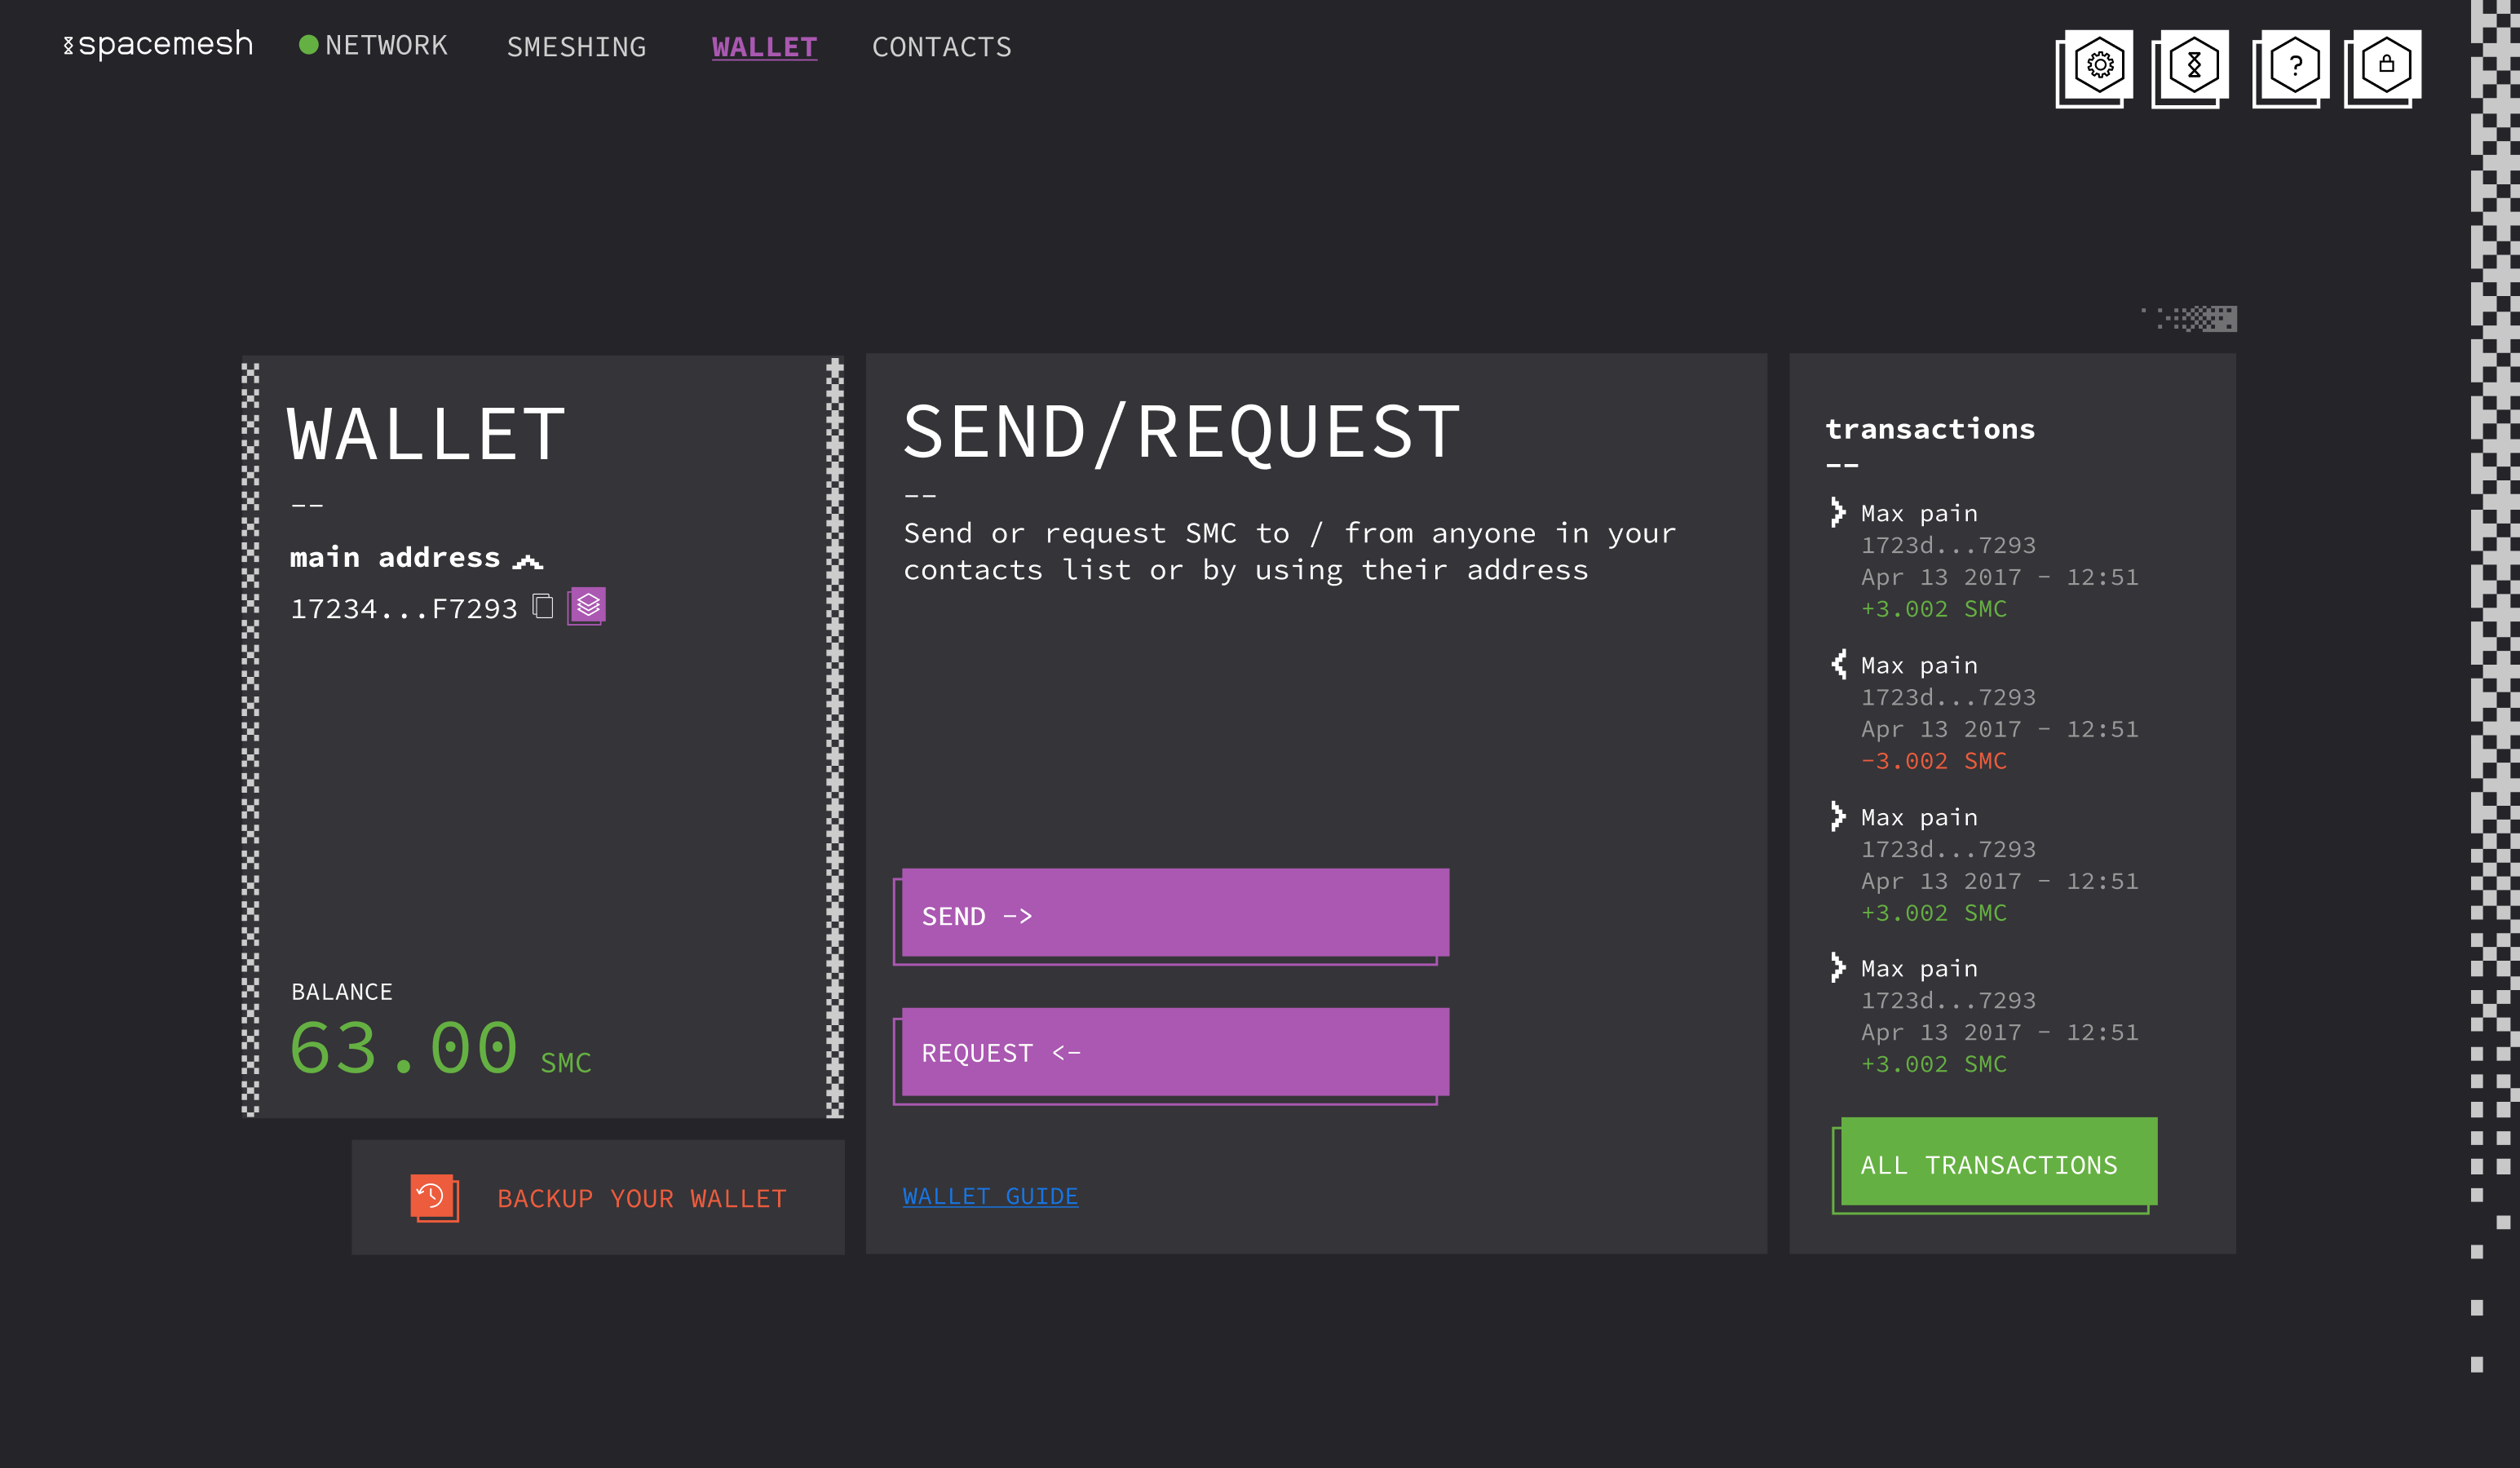Open the CONTACTS tab

941,46
